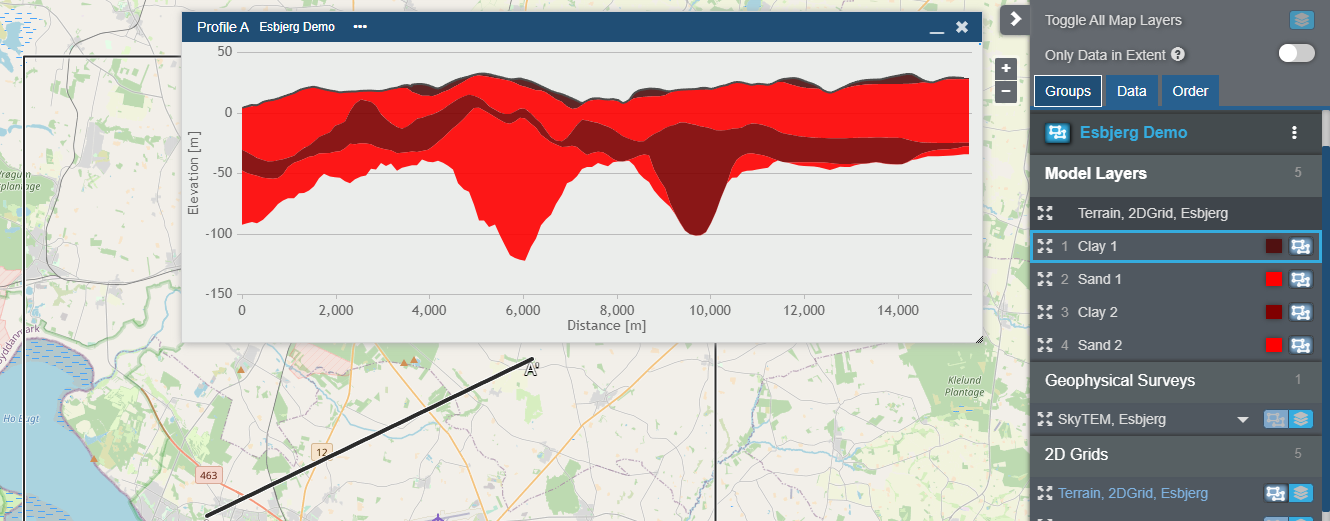Open Profile A three-dot menu

click(x=360, y=27)
